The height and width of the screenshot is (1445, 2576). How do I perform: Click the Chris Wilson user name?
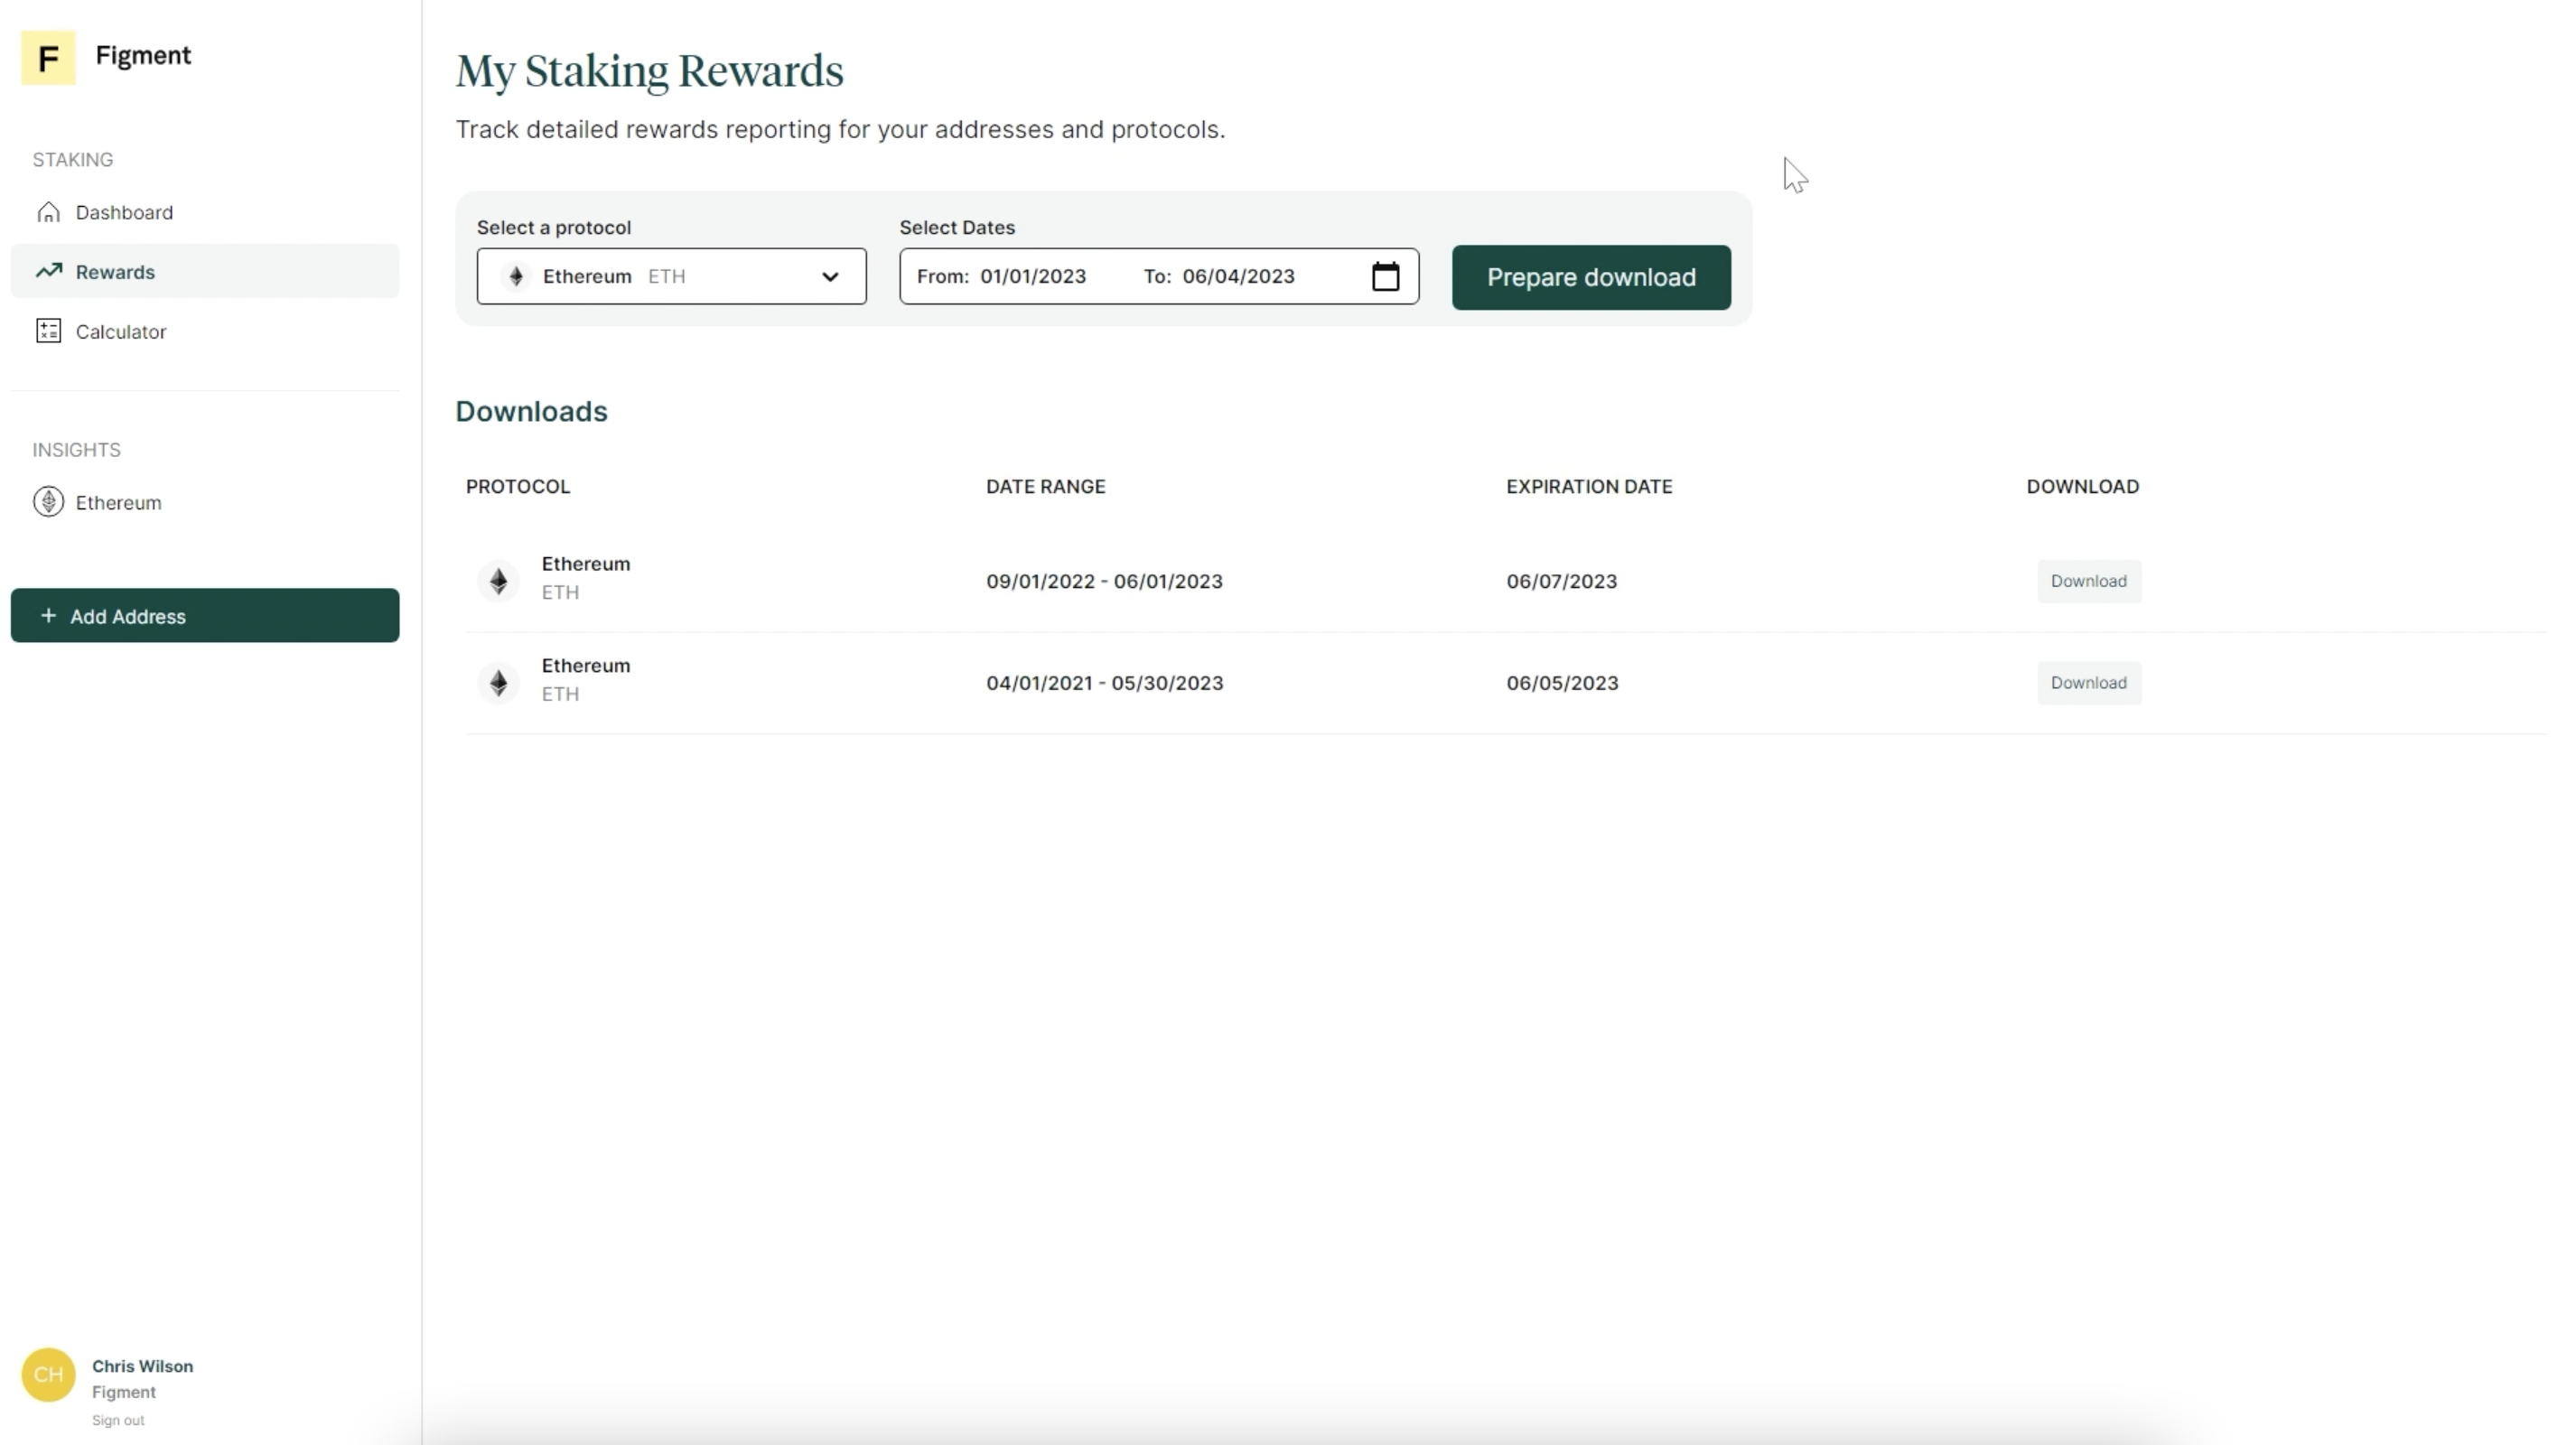143,1366
